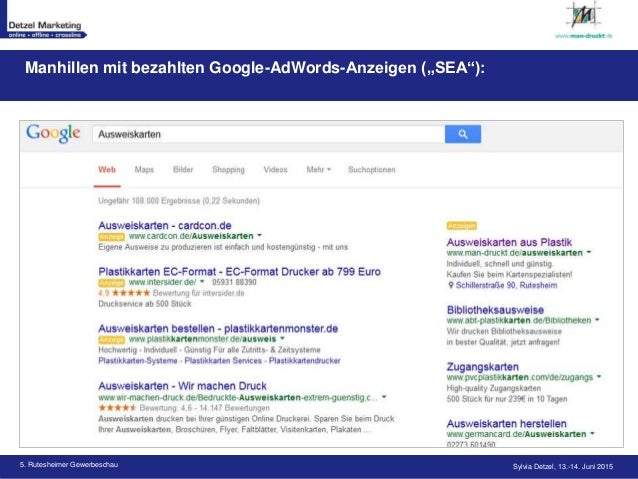Click the 'Plastikkarten-Systeme' sitelink
This screenshot has height=479, width=638.
(138, 361)
